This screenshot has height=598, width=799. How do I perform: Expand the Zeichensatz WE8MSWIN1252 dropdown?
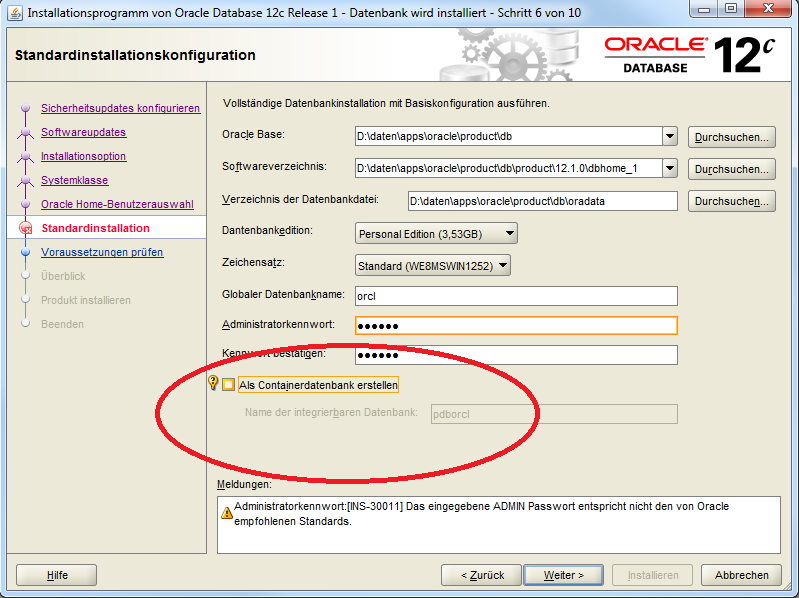503,265
